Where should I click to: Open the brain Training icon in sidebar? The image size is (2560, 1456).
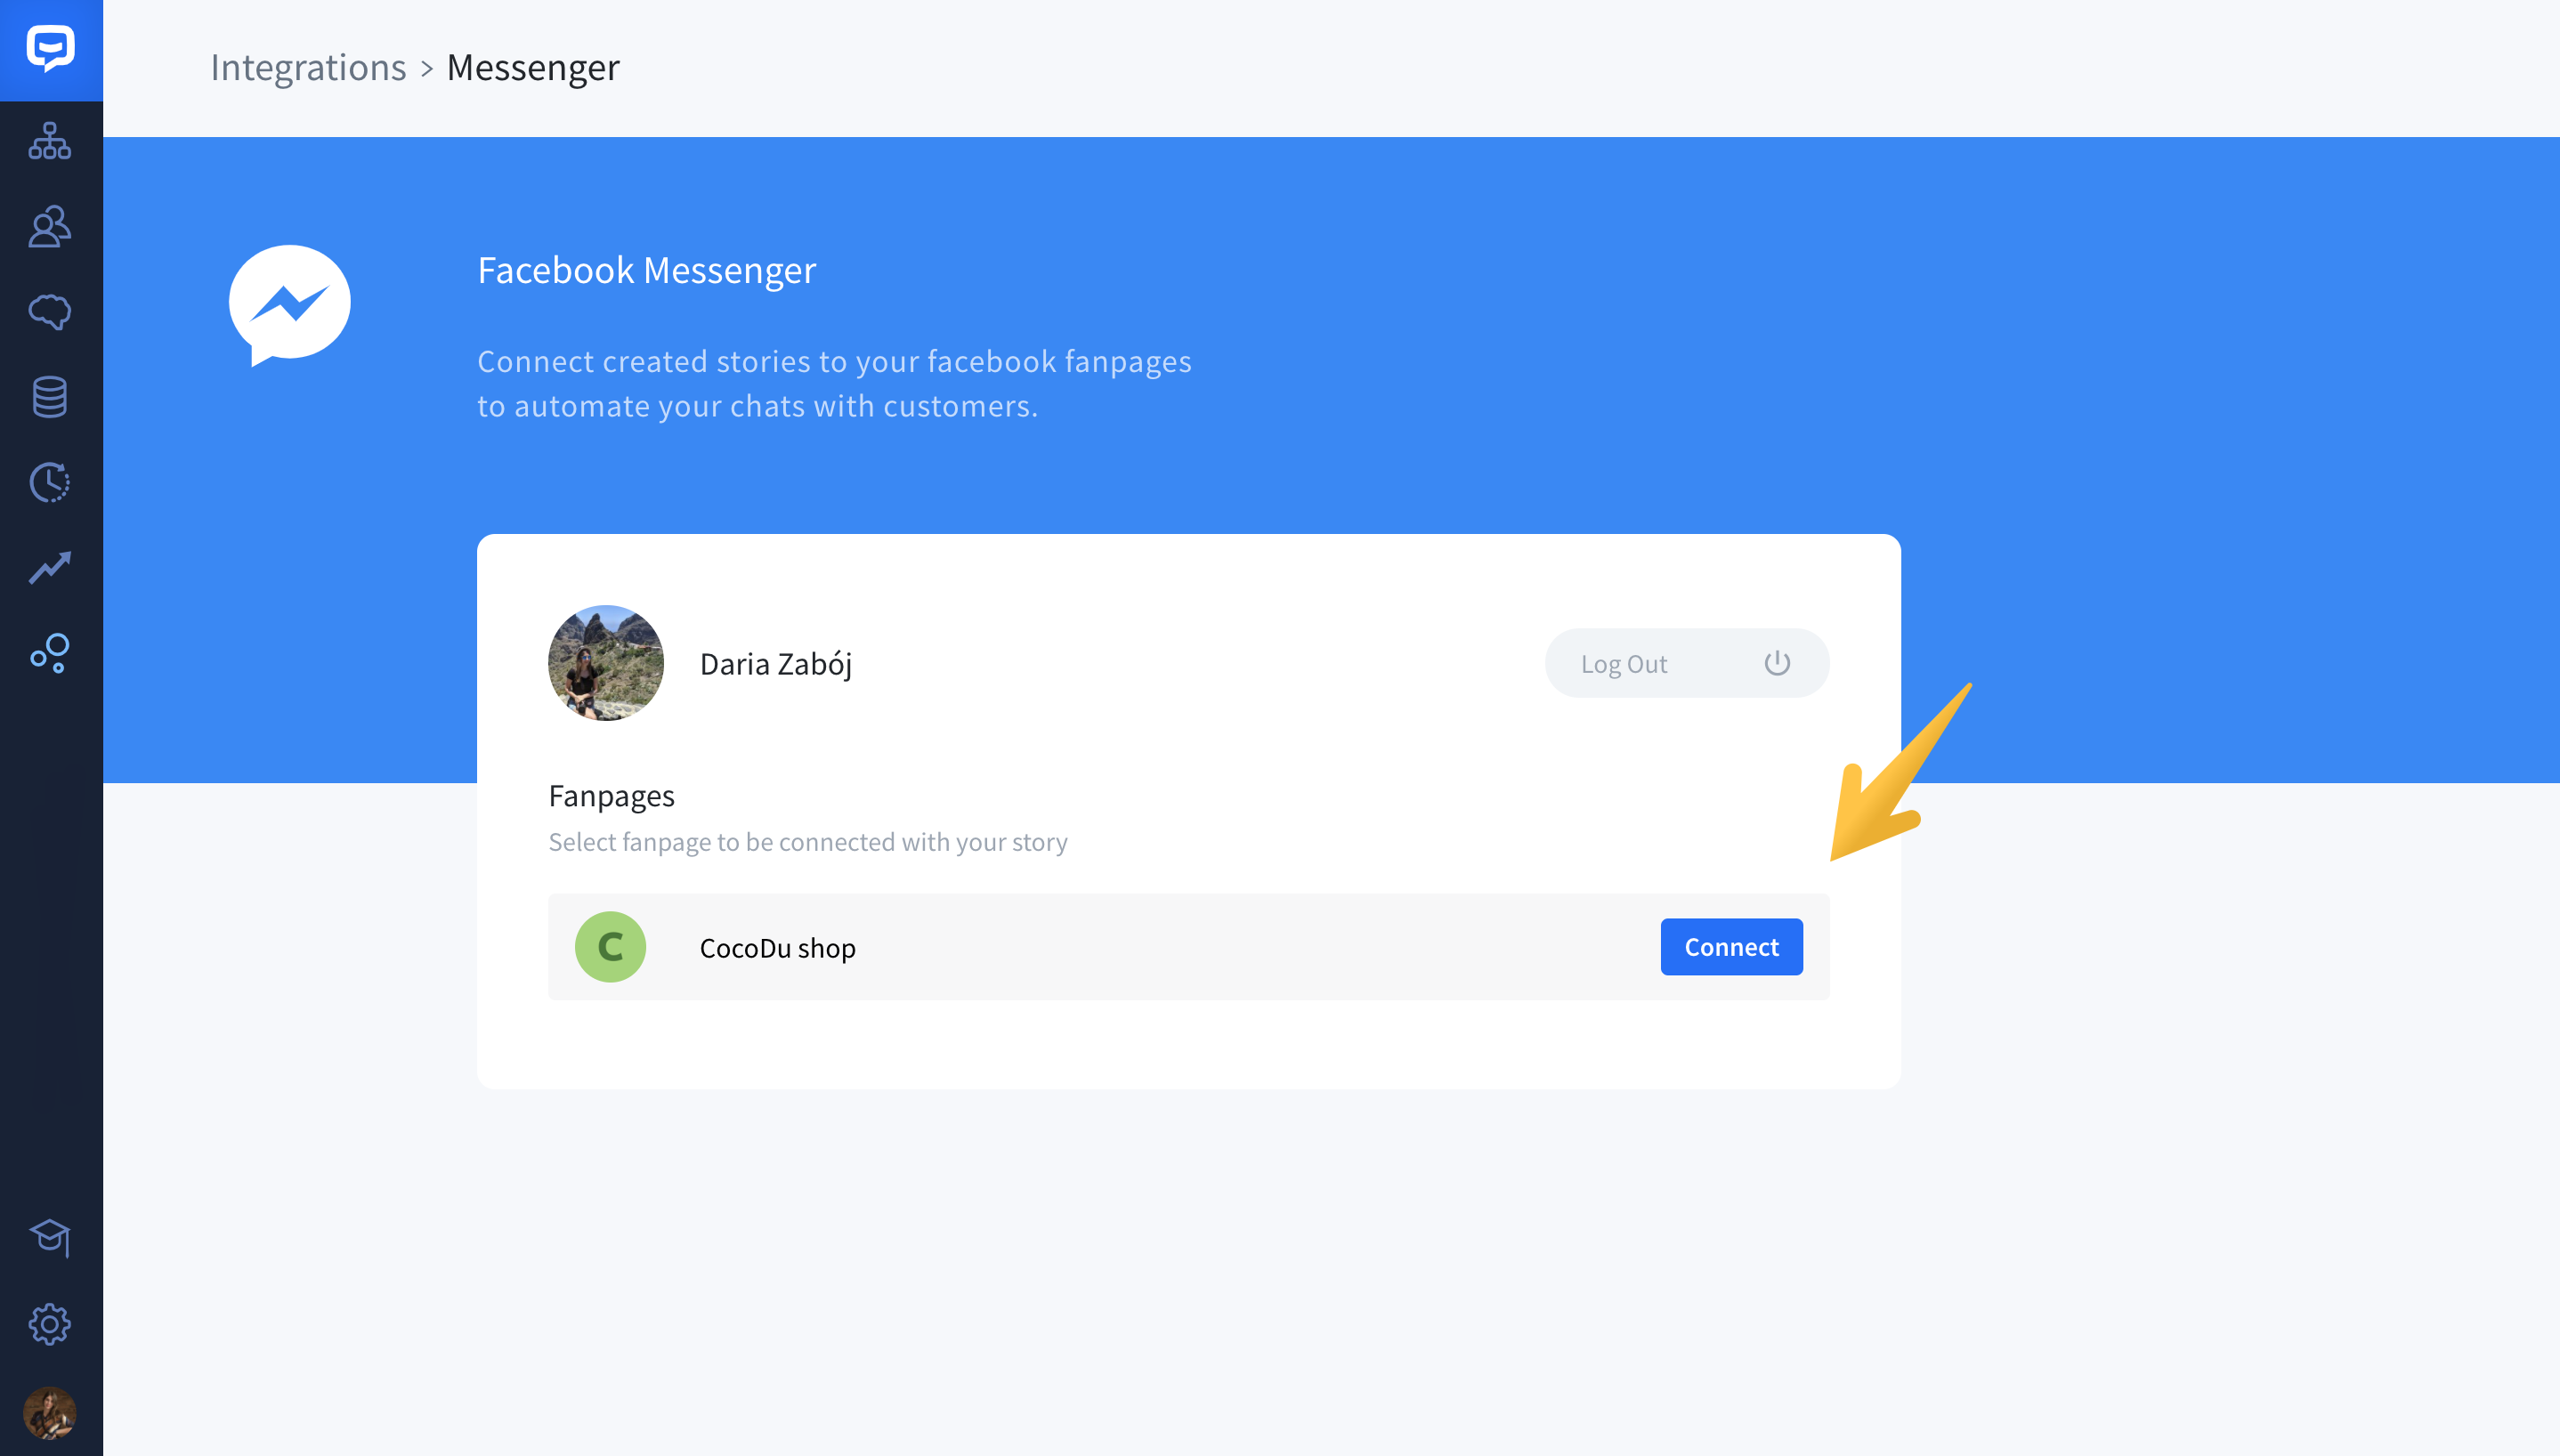coord(50,312)
